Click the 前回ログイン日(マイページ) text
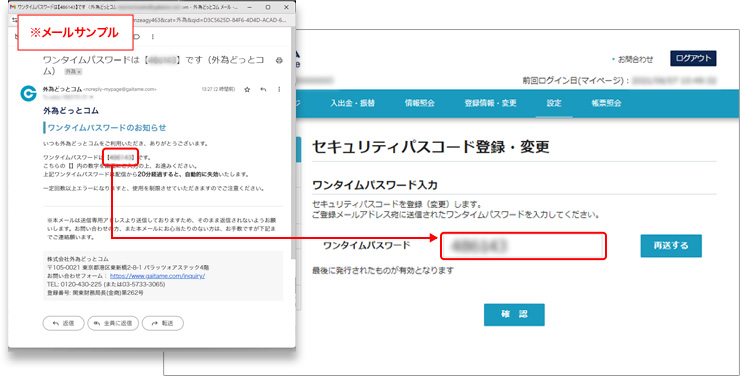 tap(575, 81)
